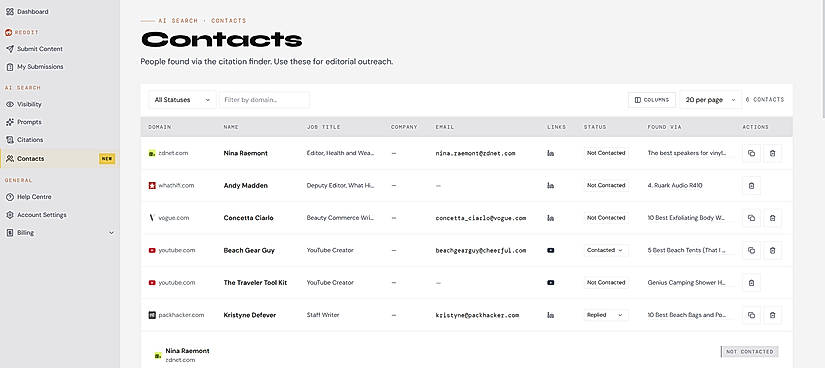Copy Concetta Ciarlo's email
Viewport: 825px width, 368px height.
(751, 218)
